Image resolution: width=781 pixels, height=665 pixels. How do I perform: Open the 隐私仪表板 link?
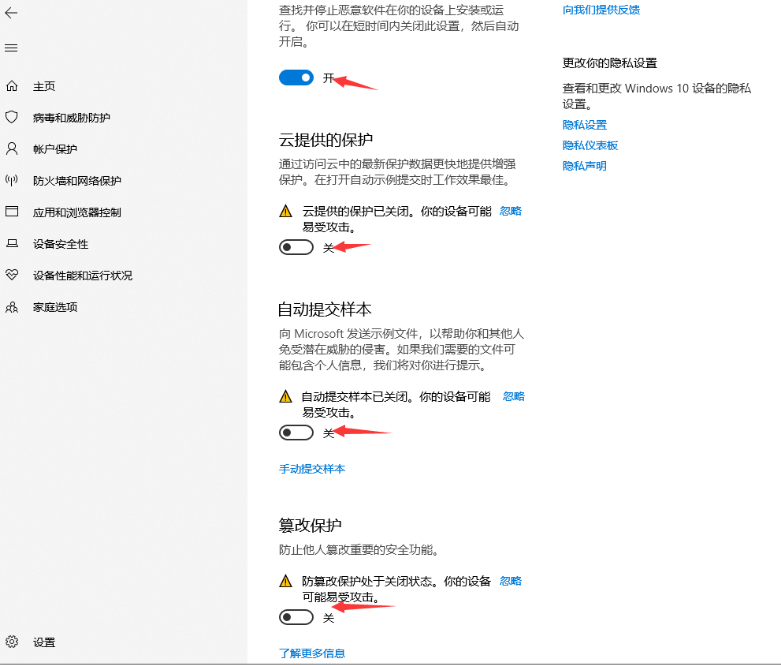(x=590, y=145)
